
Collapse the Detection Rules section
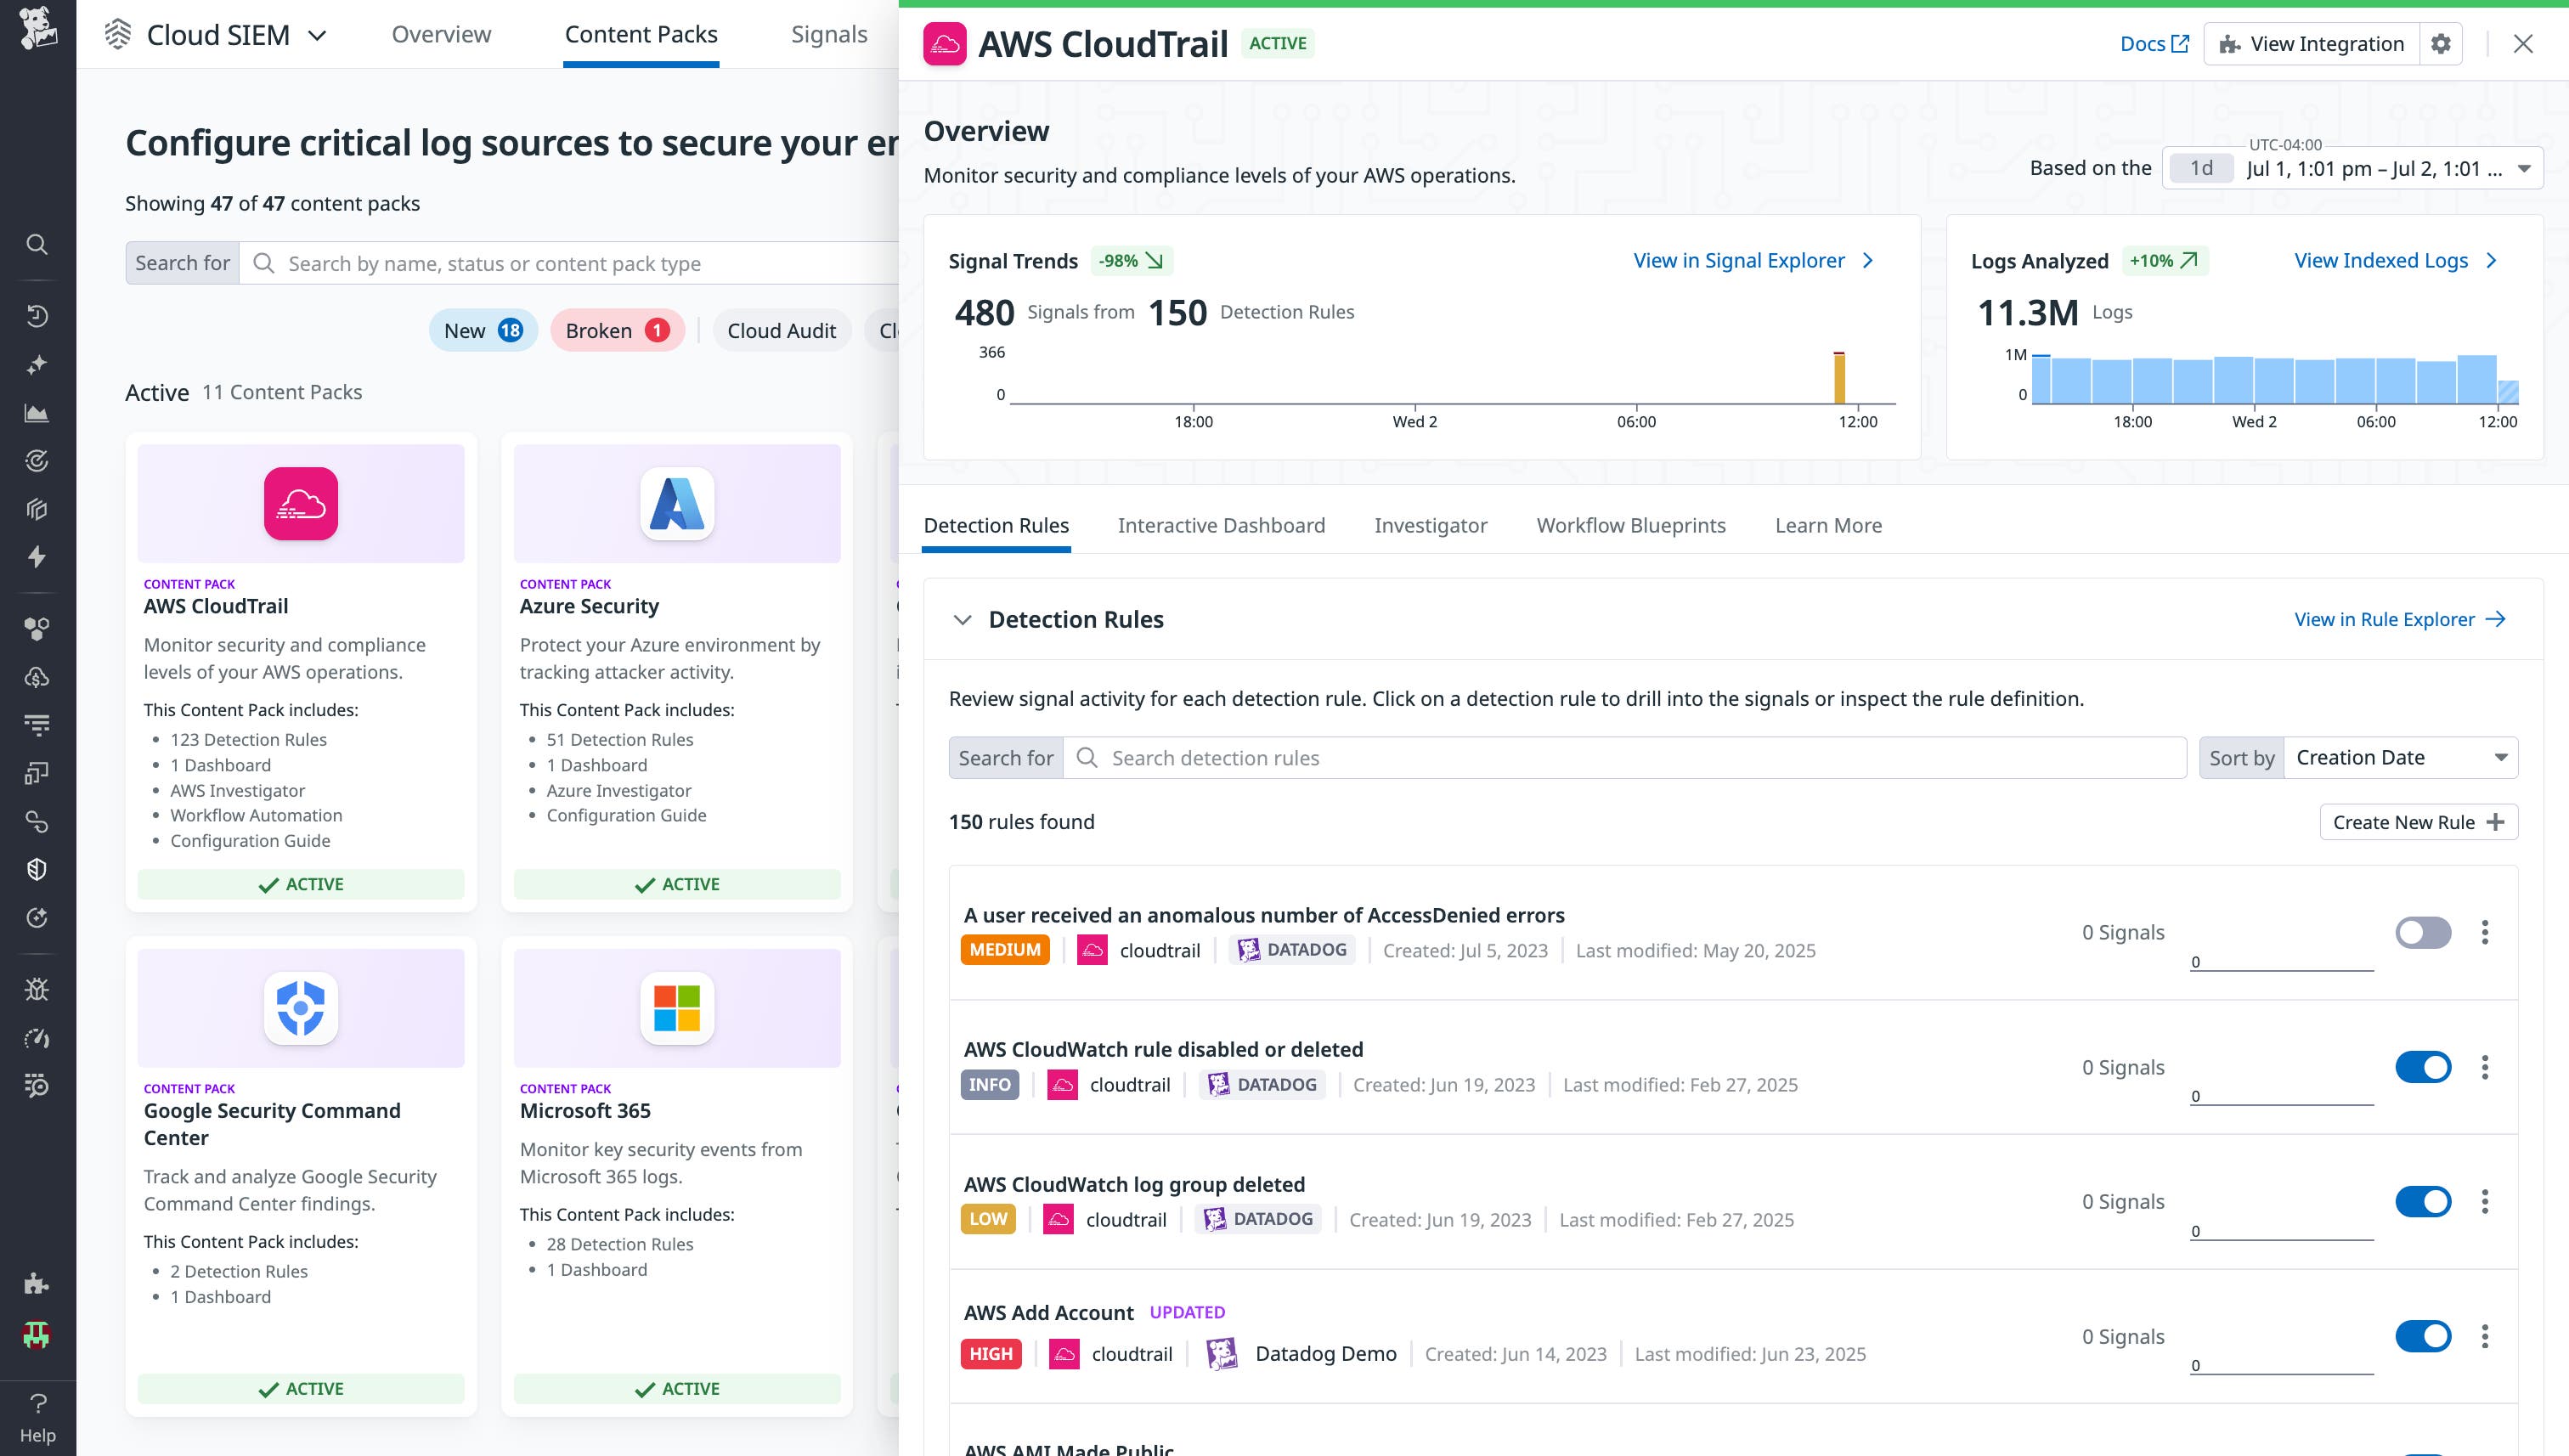click(963, 619)
